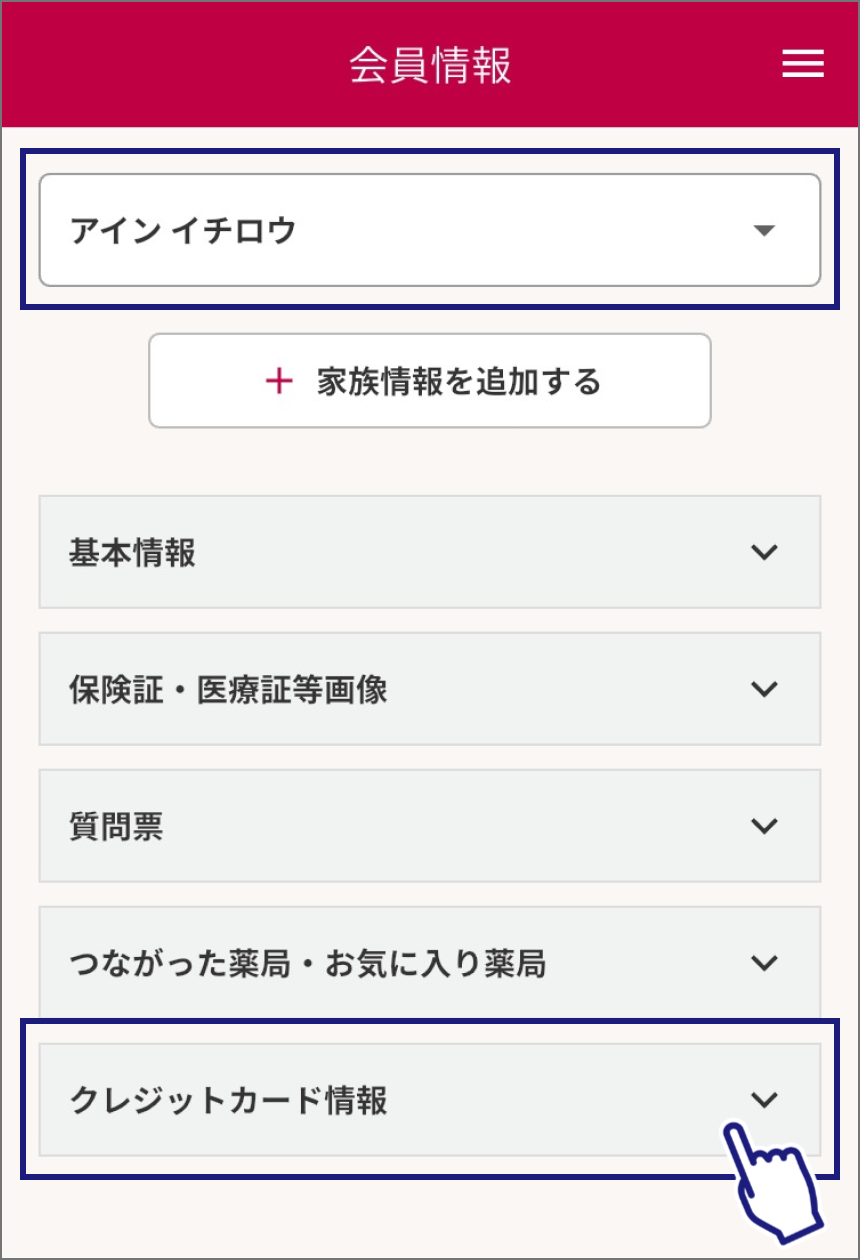Click the アイン イチロウ name text

pos(184,231)
